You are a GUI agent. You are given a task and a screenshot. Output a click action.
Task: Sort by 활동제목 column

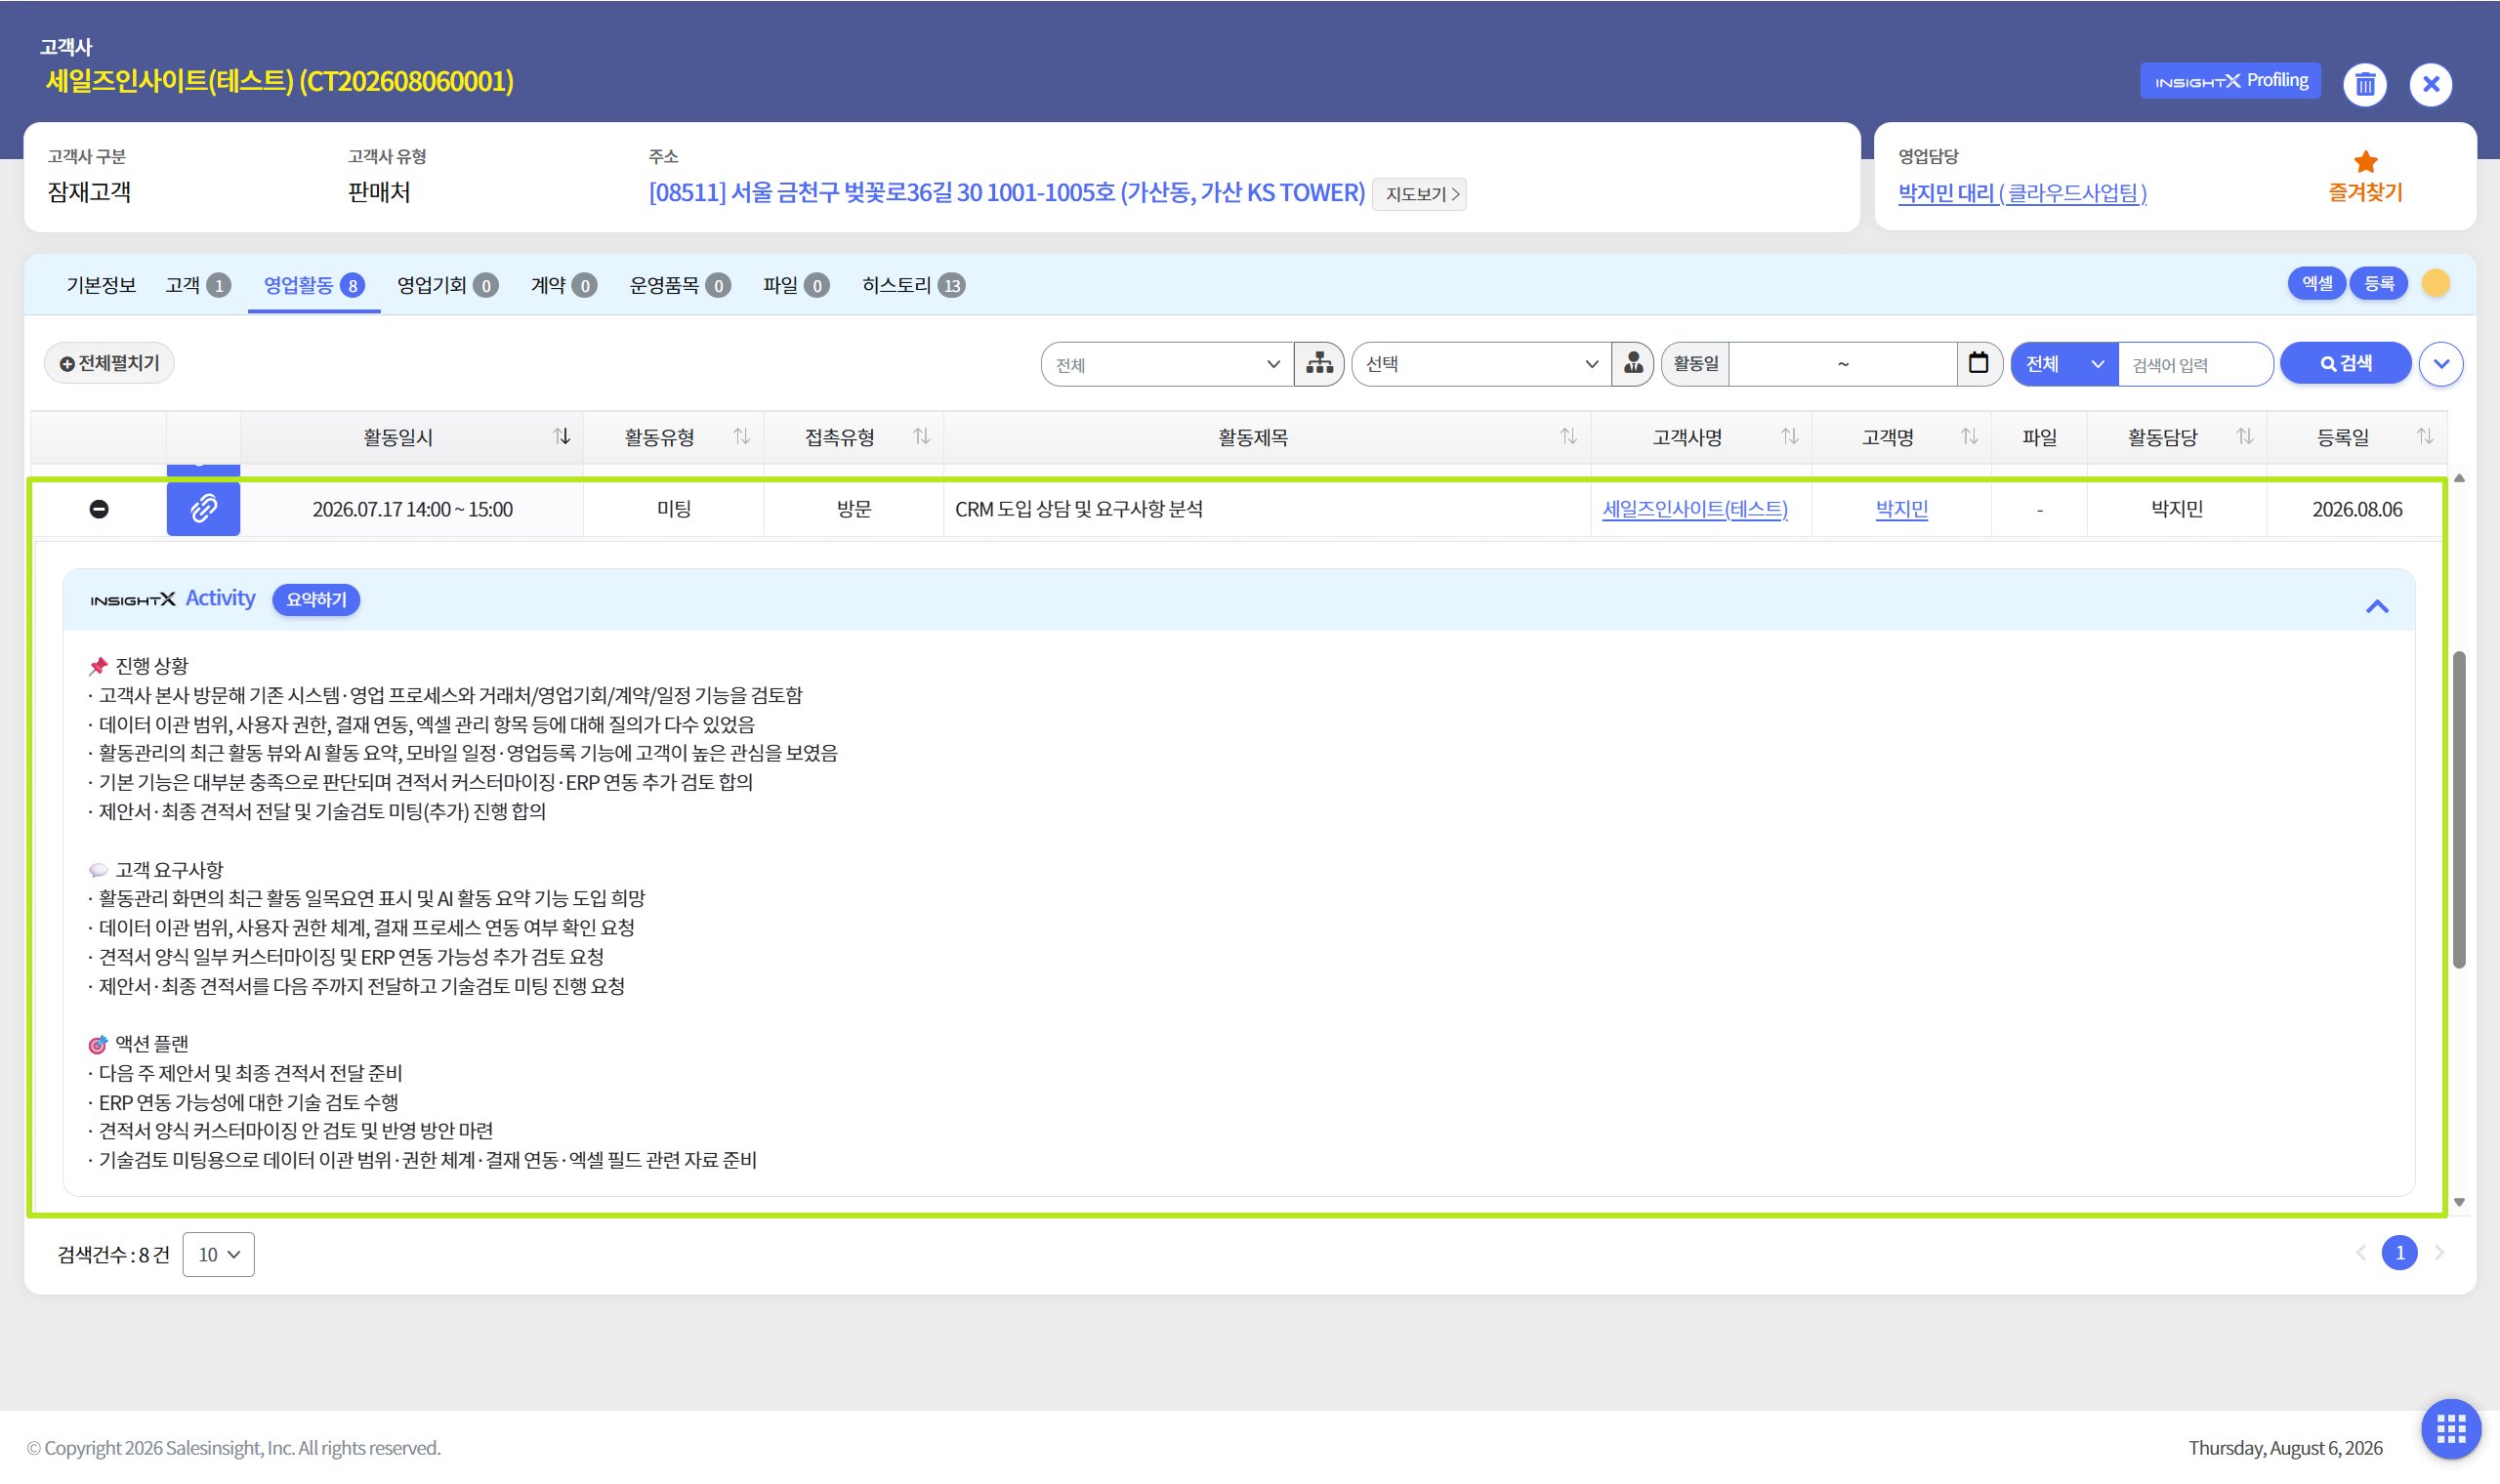[1568, 437]
